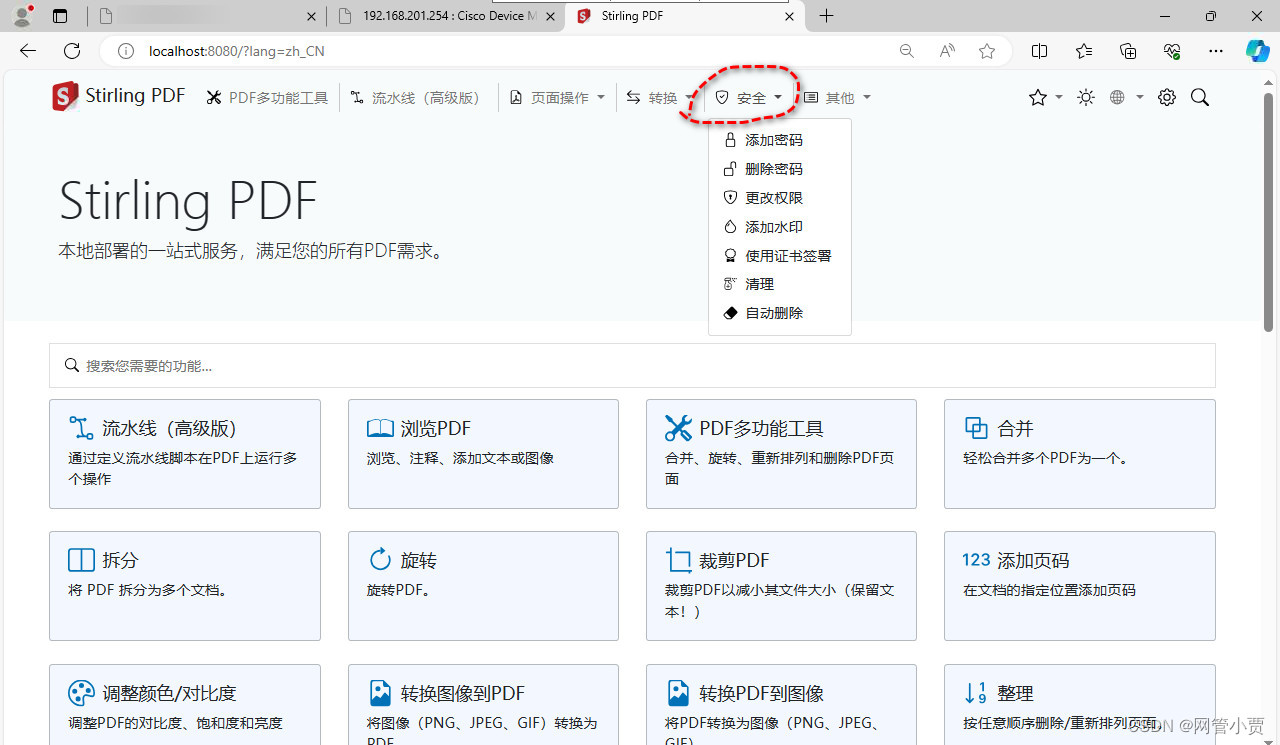Open the 拆分 card
The height and width of the screenshot is (745, 1280).
coord(185,586)
